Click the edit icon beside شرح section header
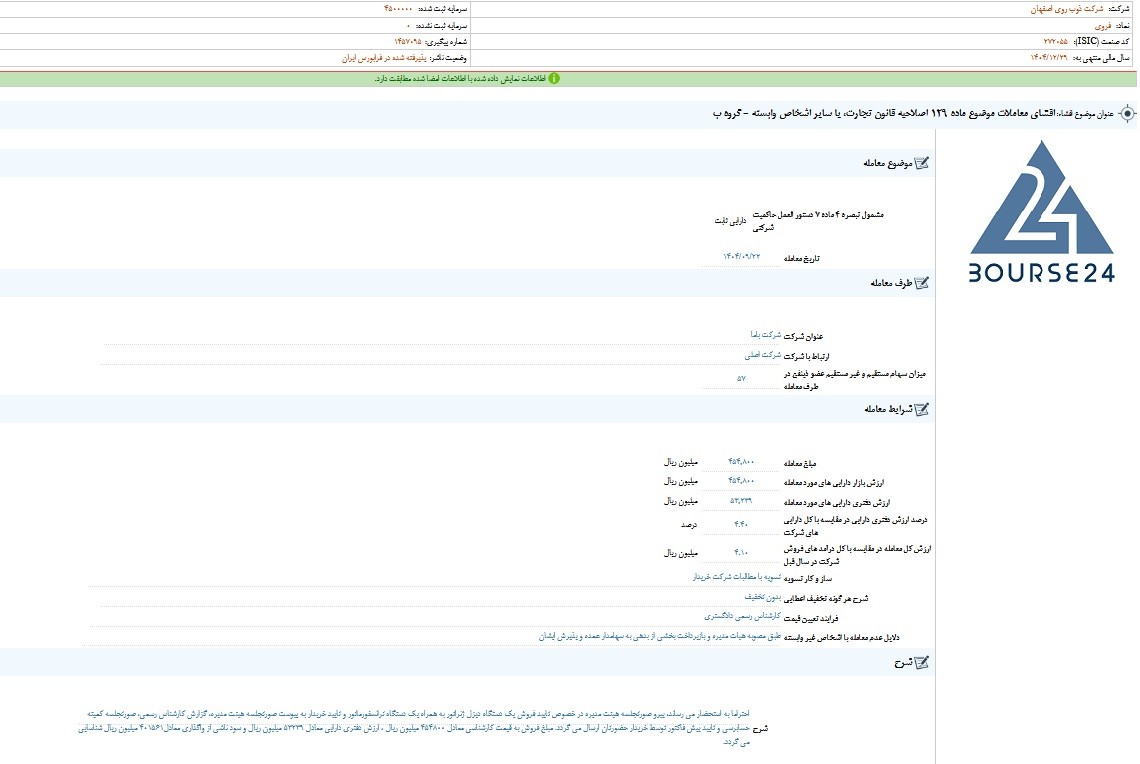The height and width of the screenshot is (764, 1140). [x=921, y=662]
